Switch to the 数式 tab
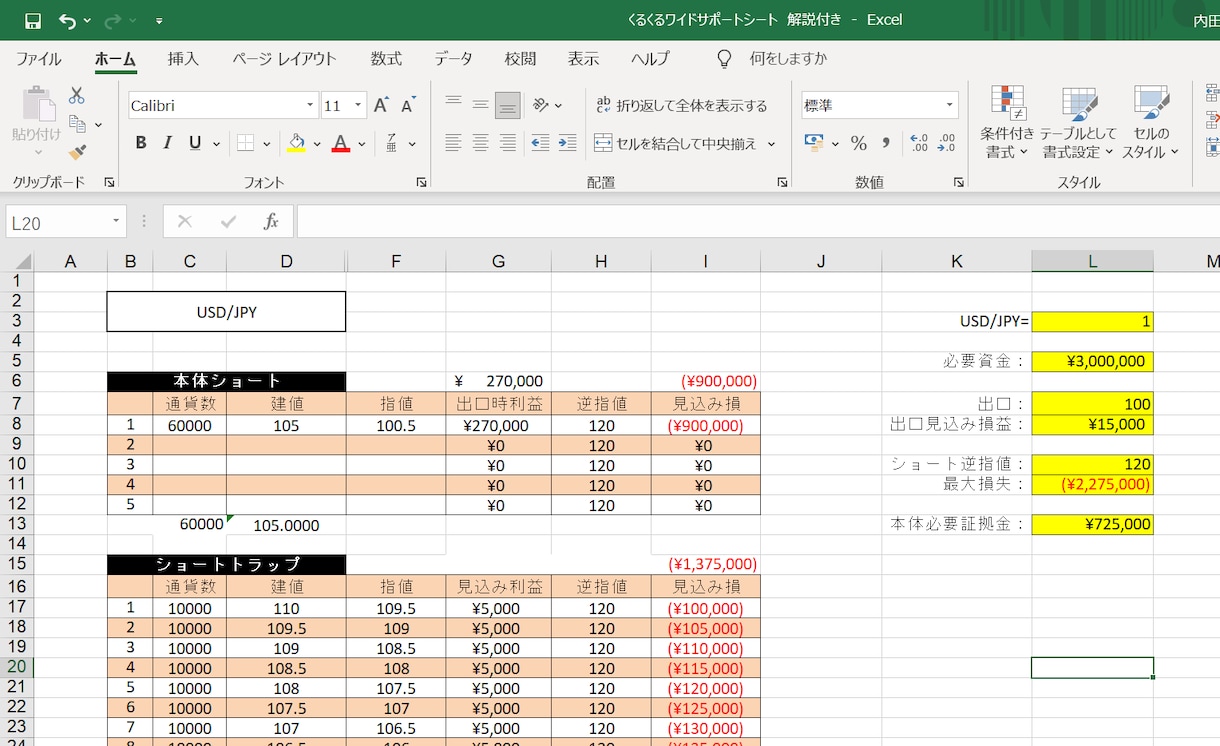 (x=386, y=59)
